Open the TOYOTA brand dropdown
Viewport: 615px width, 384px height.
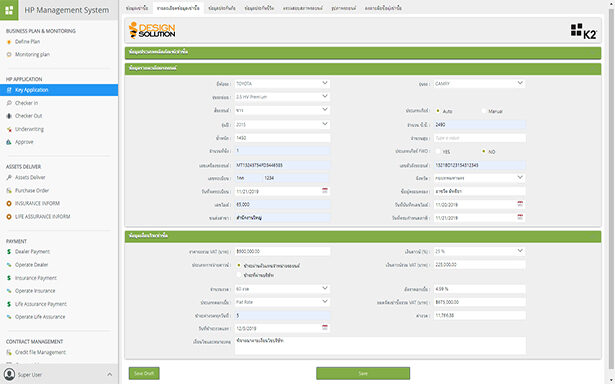tap(282, 84)
